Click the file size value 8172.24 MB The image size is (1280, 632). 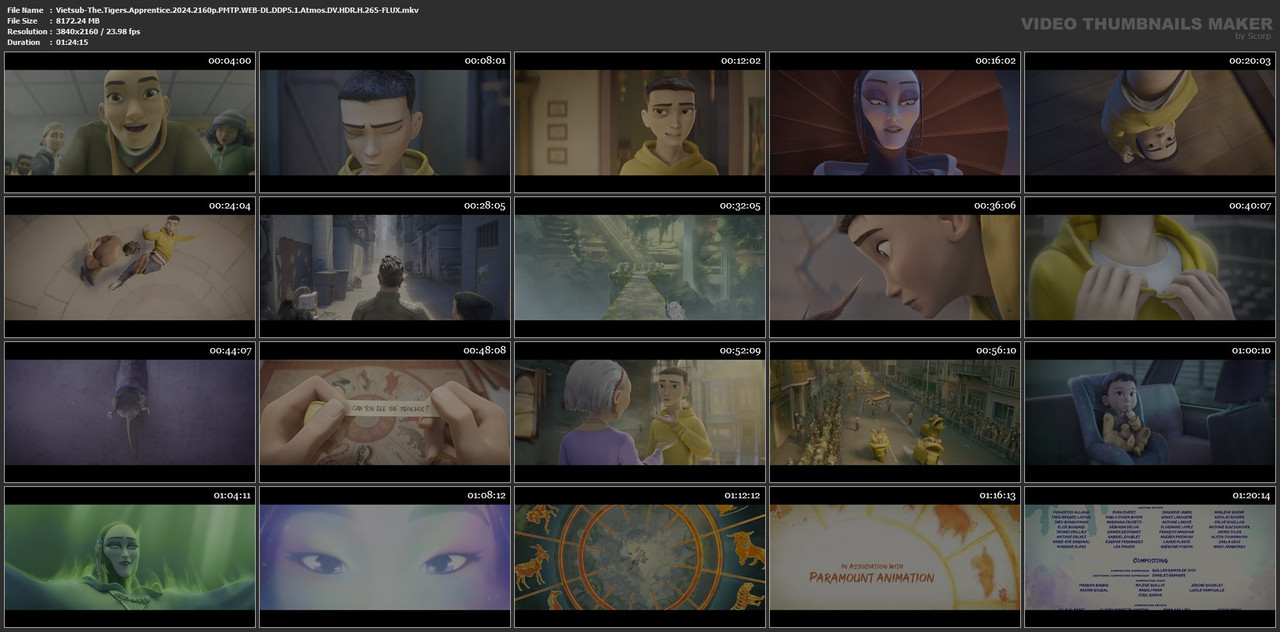coord(78,21)
